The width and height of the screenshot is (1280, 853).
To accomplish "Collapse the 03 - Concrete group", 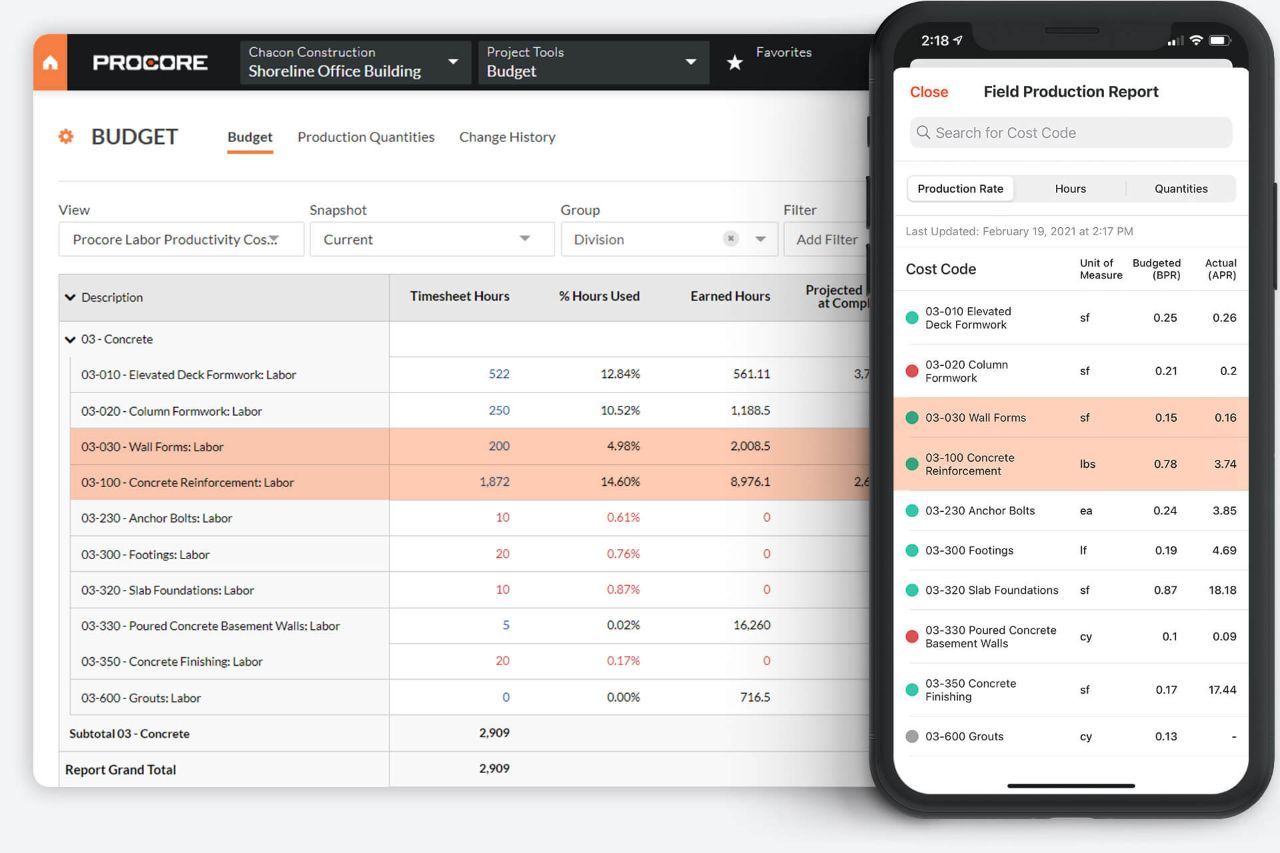I will [70, 339].
